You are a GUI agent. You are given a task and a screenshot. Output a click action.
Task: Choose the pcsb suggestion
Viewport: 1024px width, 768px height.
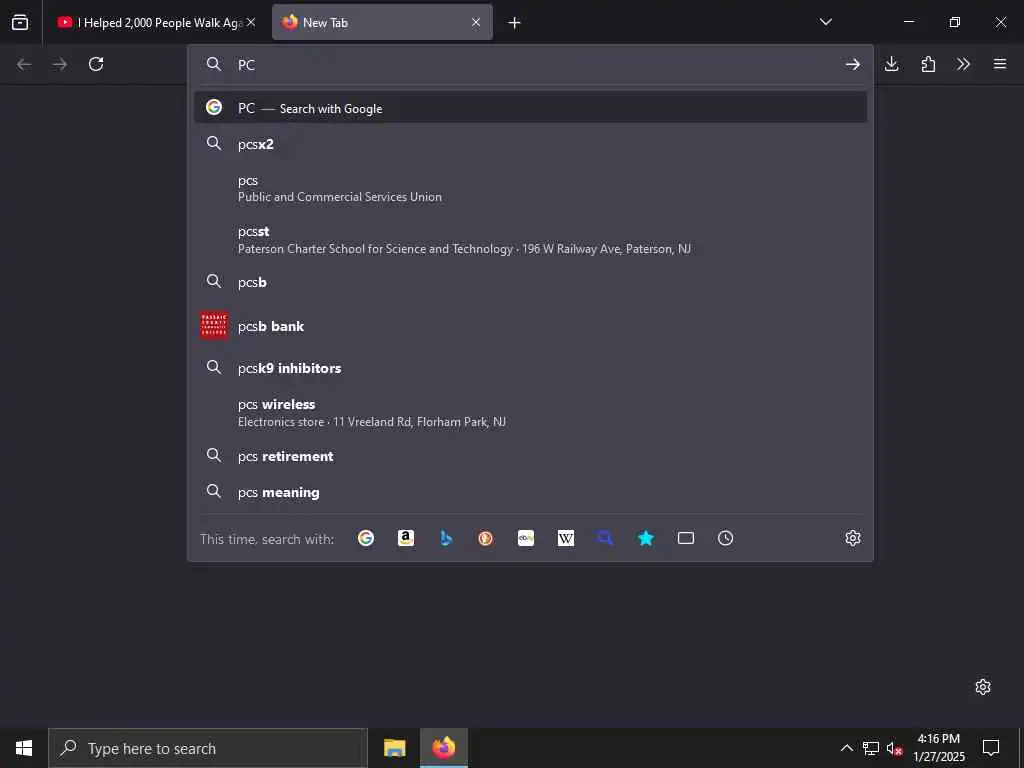[x=530, y=282]
